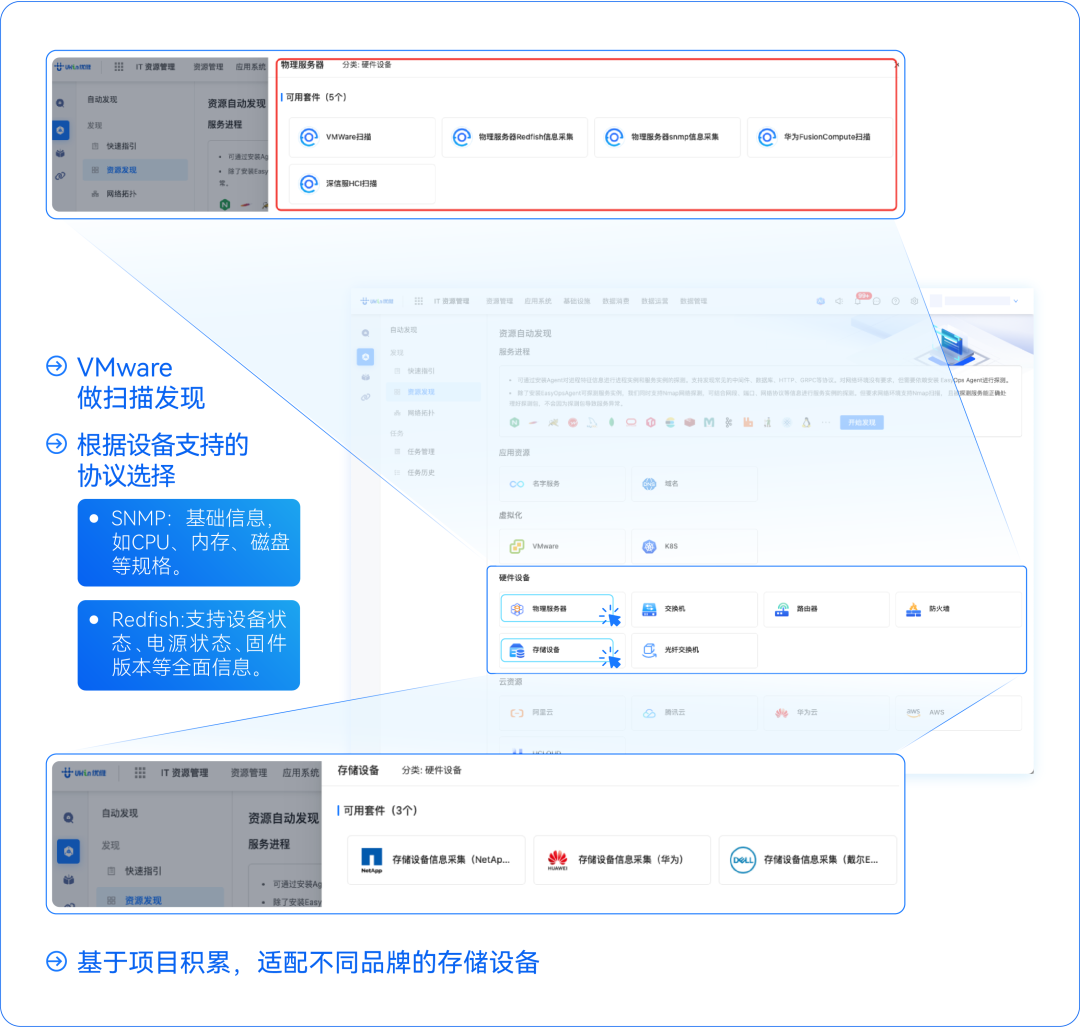The width and height of the screenshot is (1080, 1027).
Task: Expand the user account dropdown arrow
Action: pos(1015,301)
